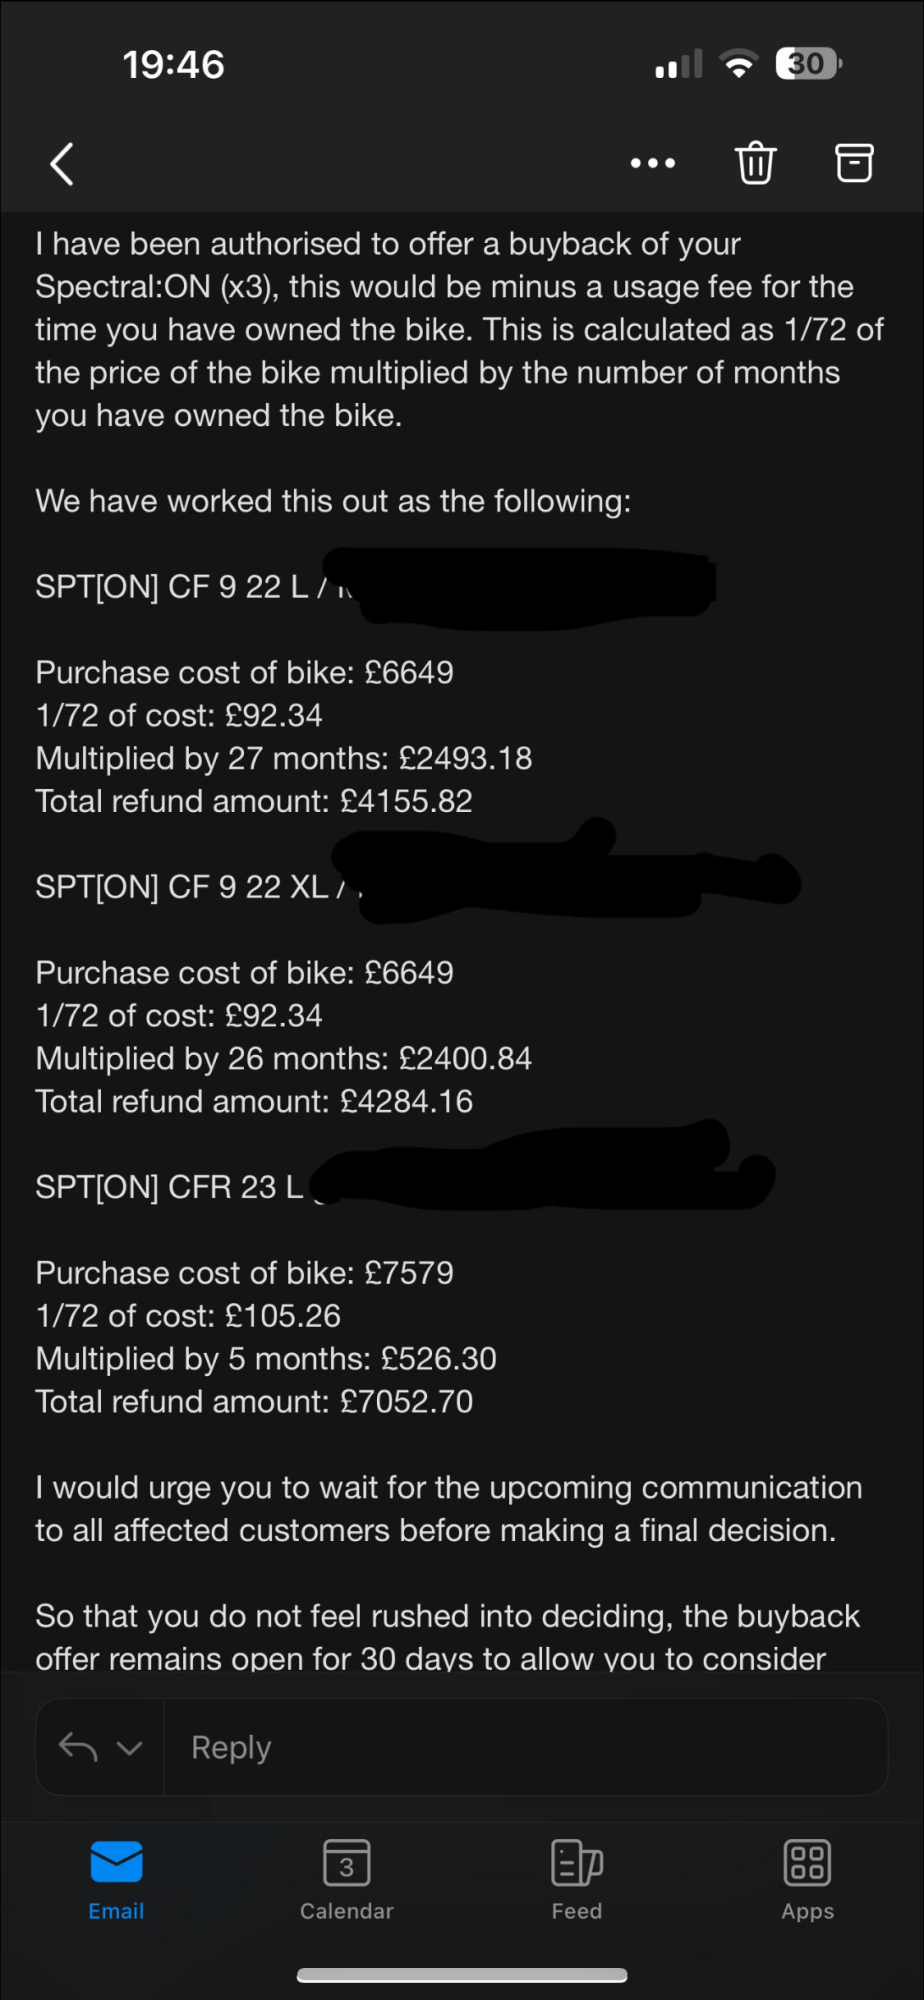
Task: Tap the Reply text field
Action: 526,1747
